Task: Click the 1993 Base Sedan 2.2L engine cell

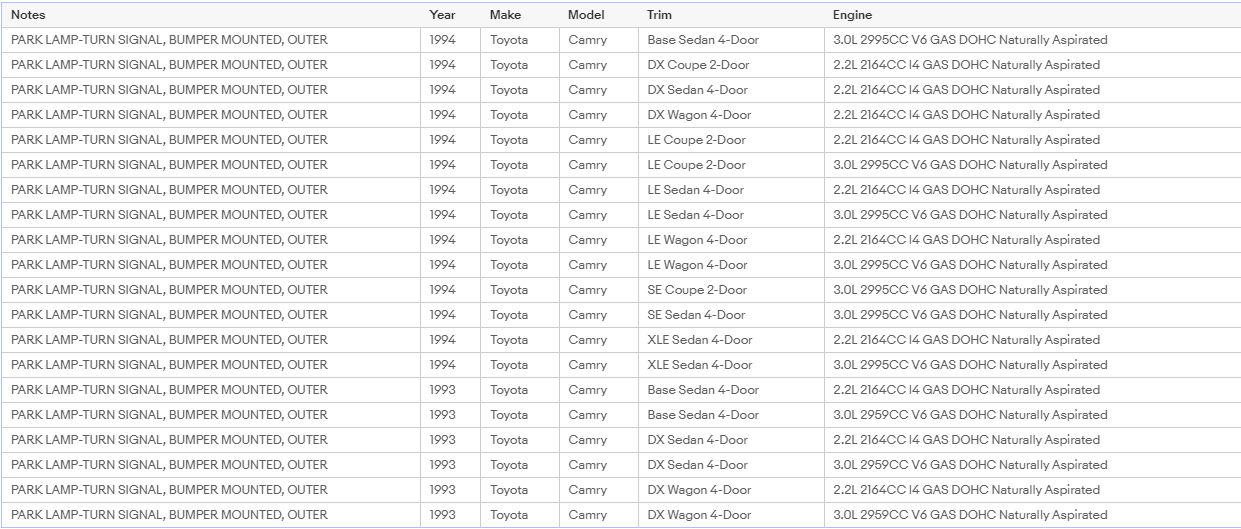Action: (x=1032, y=390)
